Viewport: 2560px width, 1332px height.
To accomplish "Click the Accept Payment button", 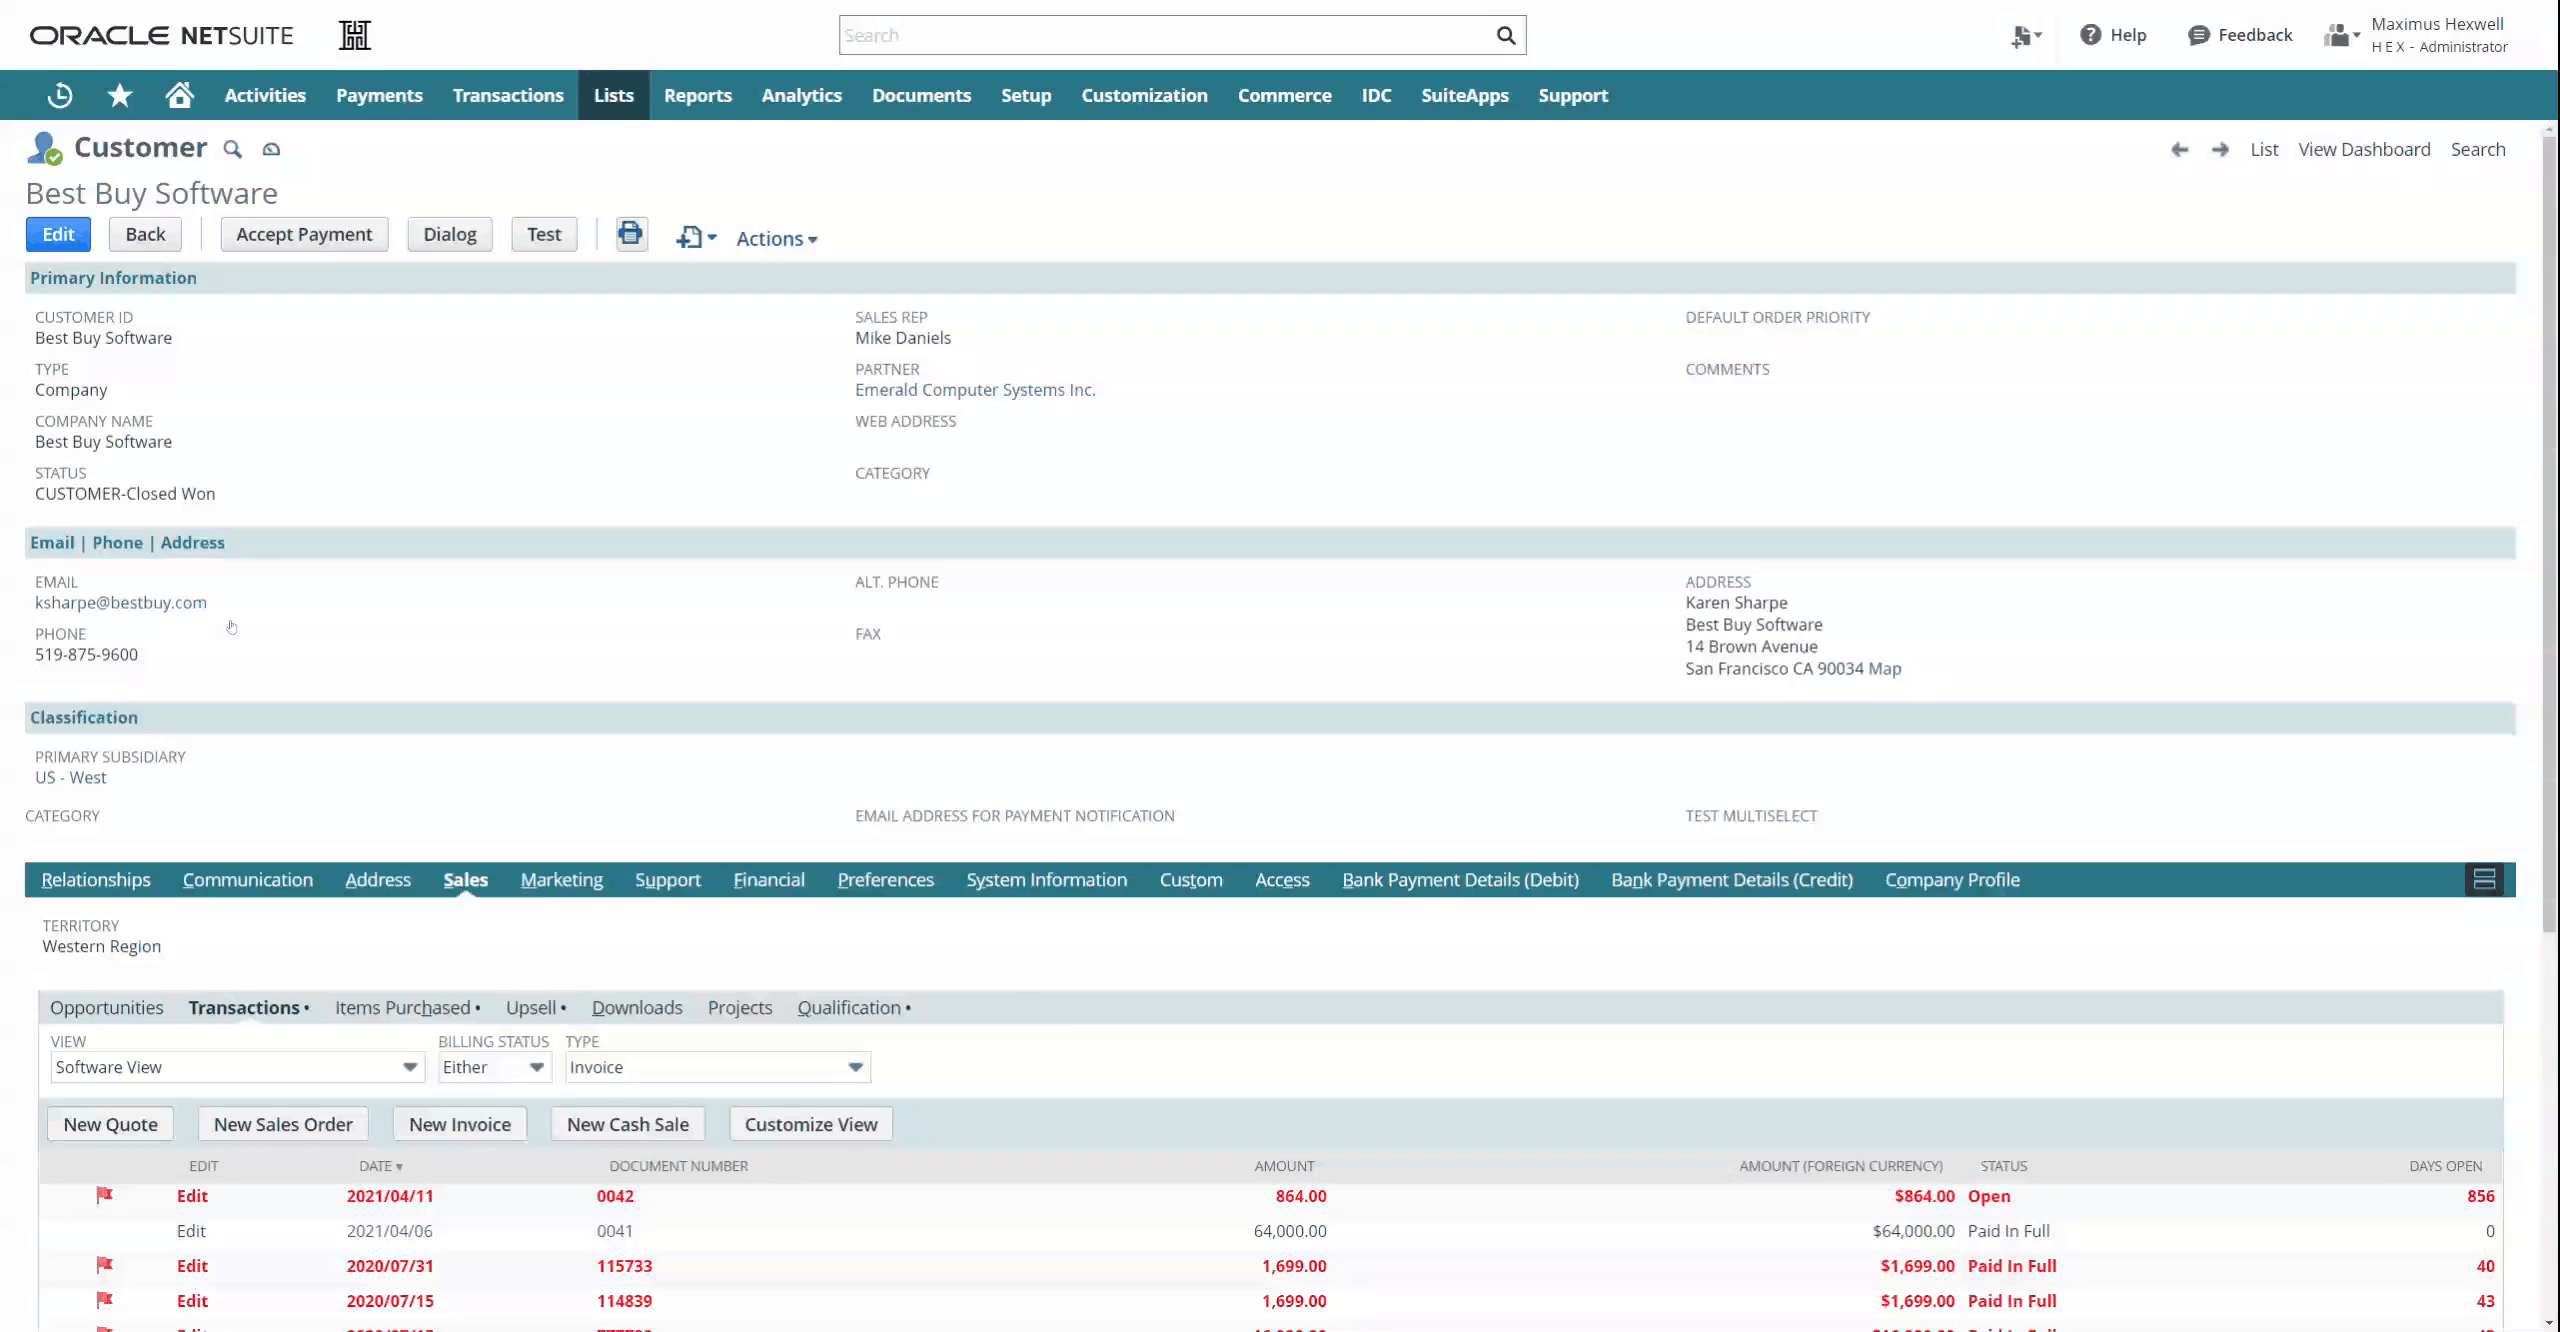I will [x=304, y=234].
